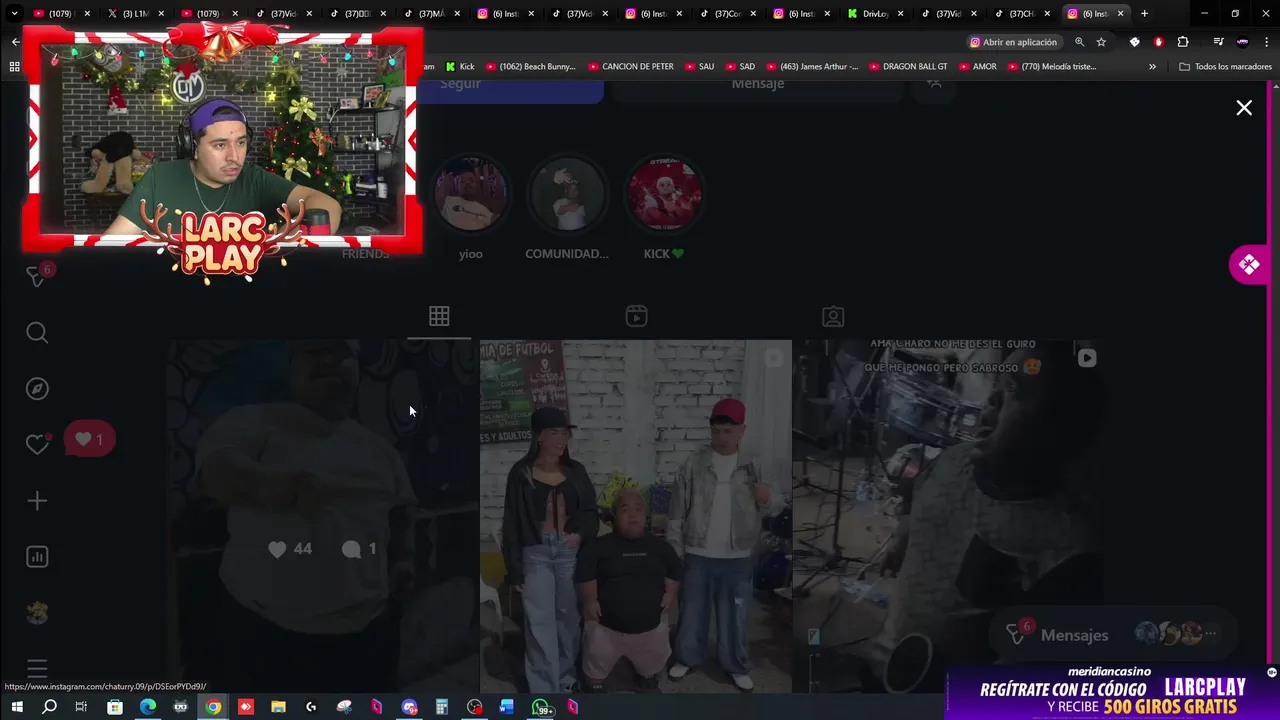
Task: Open the Kick bookmark
Action: pyautogui.click(x=460, y=67)
